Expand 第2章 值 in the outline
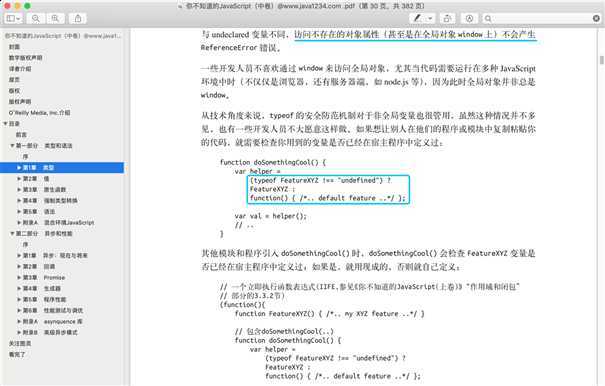The height and width of the screenshot is (386, 605). tap(19, 178)
